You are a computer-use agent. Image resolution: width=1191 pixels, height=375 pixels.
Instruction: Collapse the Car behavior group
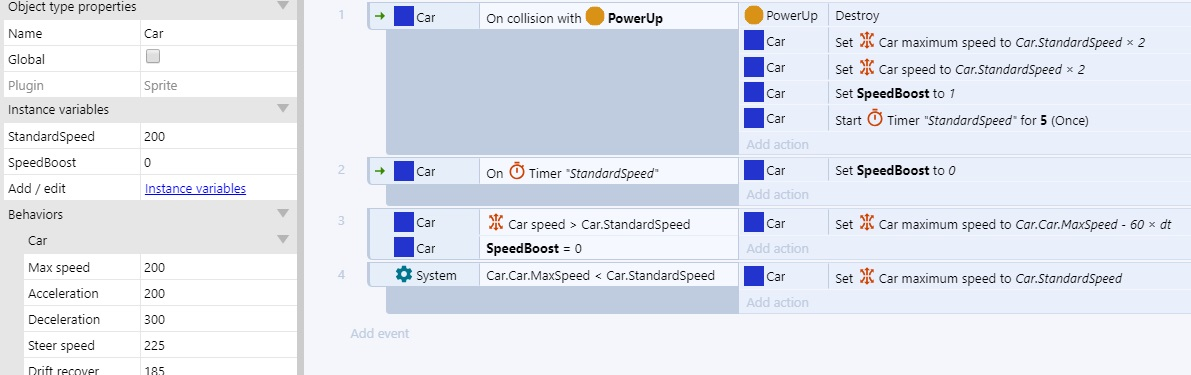(x=283, y=240)
